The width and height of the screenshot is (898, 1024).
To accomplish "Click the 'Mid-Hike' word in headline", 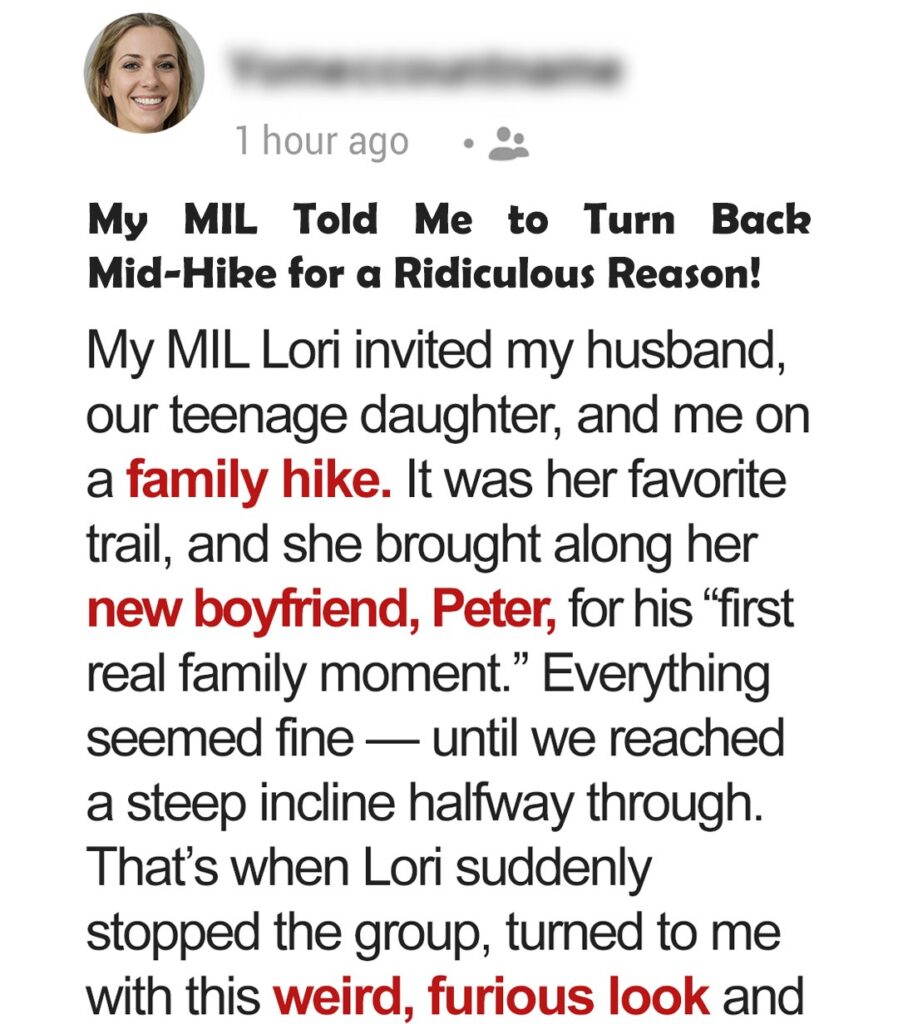I will (182, 273).
